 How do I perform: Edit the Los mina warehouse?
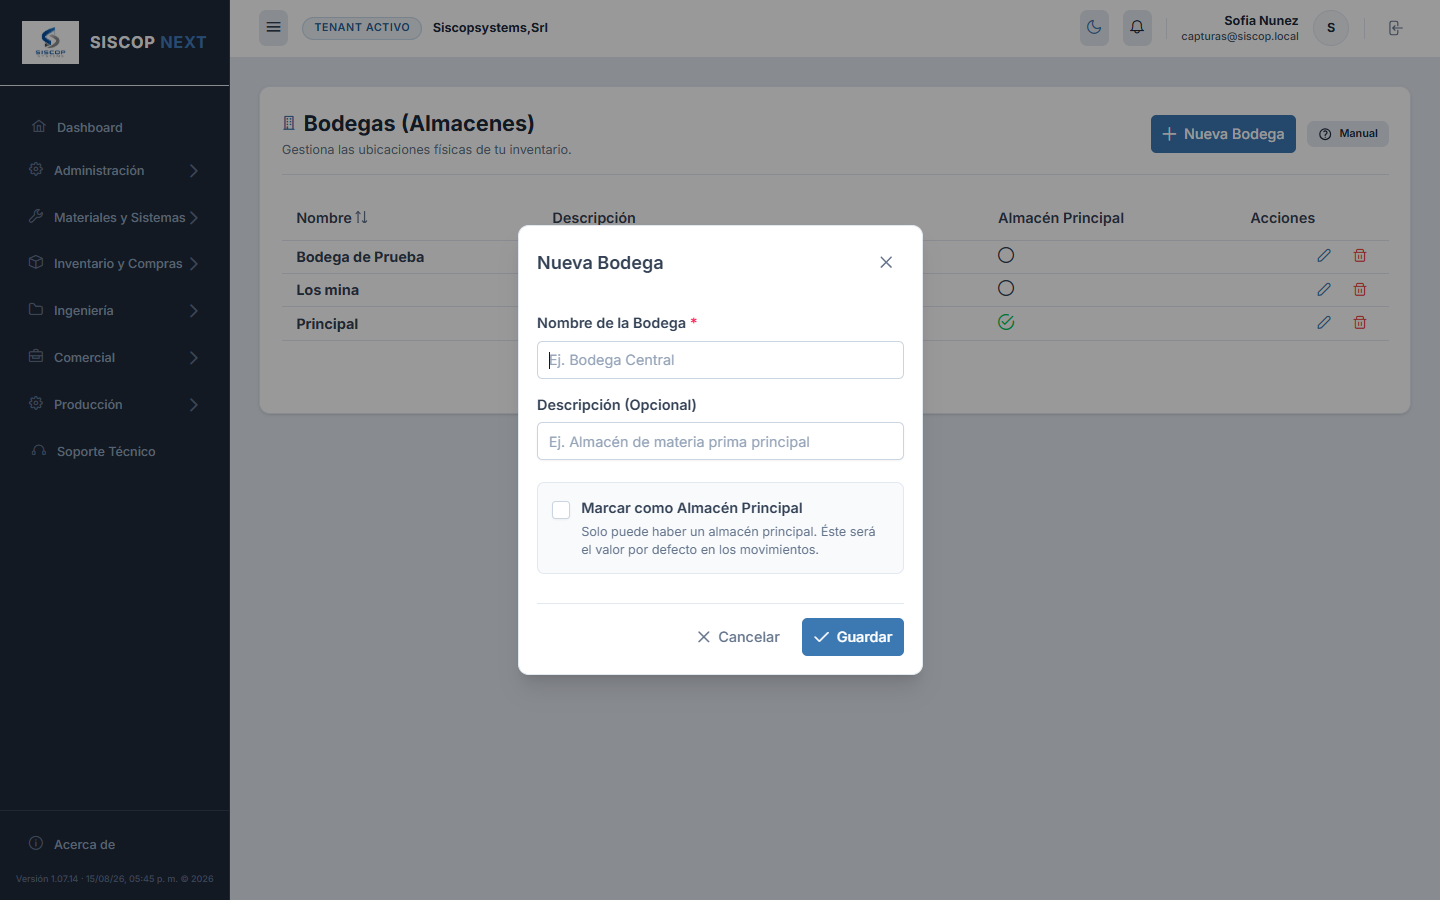(x=1324, y=290)
